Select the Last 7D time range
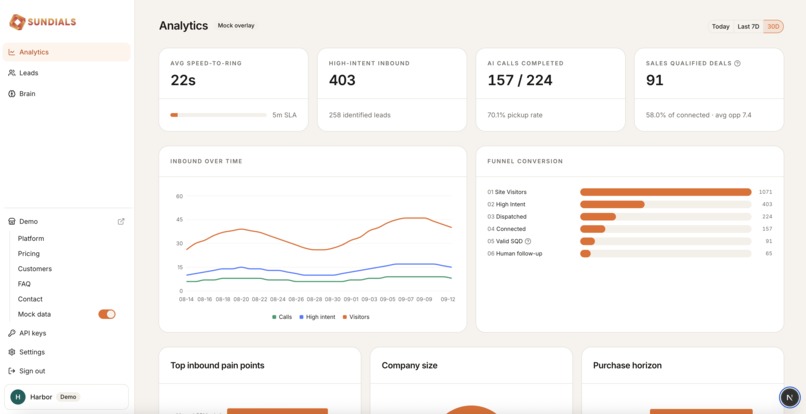The width and height of the screenshot is (806, 414). click(748, 27)
